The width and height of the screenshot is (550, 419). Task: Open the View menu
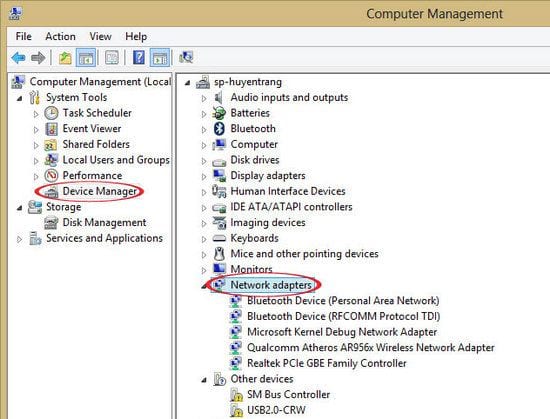[100, 36]
